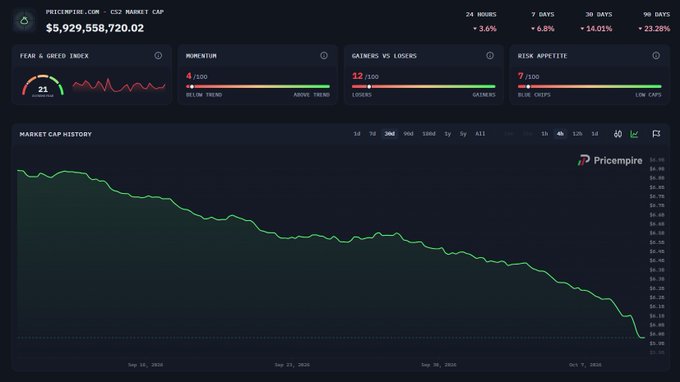This screenshot has width=680, height=382.
Task: Select the All time range tab
Action: click(480, 134)
